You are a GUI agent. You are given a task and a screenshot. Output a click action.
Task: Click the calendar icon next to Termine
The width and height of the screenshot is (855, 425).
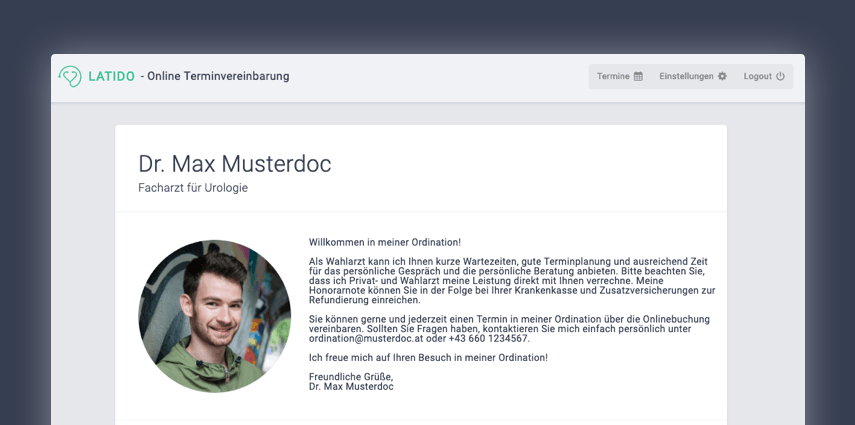click(x=638, y=76)
